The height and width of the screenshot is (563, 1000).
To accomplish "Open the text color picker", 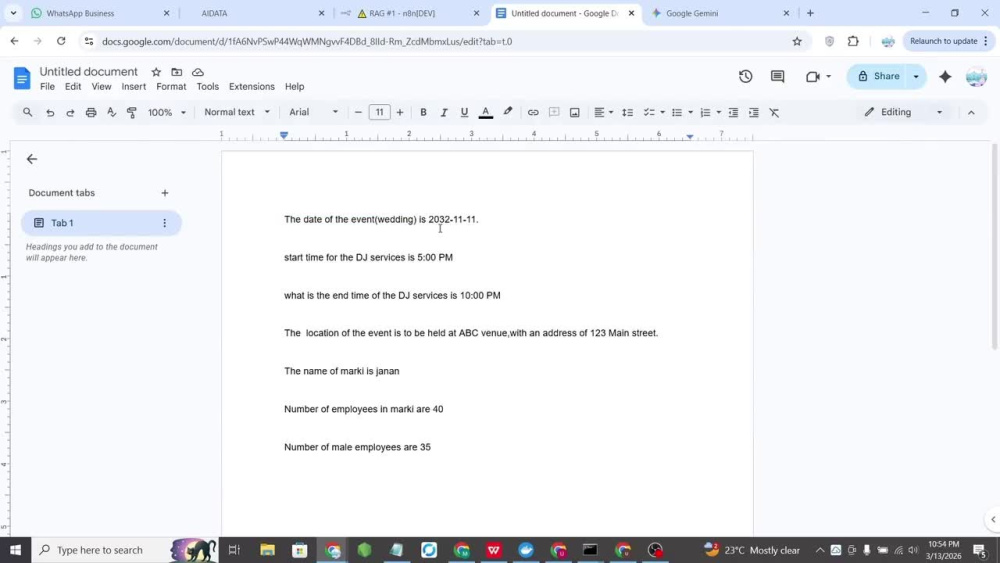I will [x=485, y=112].
